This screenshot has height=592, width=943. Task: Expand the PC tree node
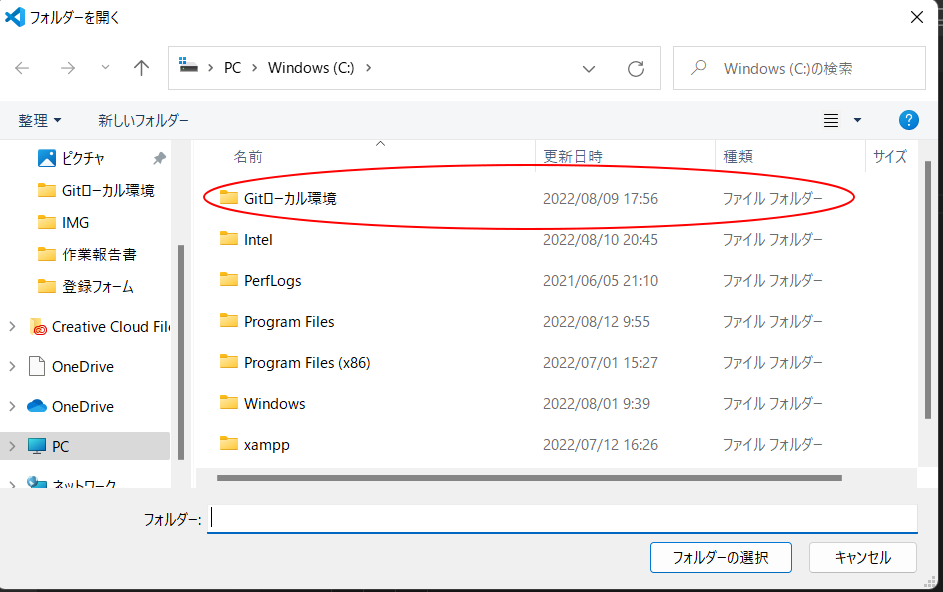(x=12, y=446)
